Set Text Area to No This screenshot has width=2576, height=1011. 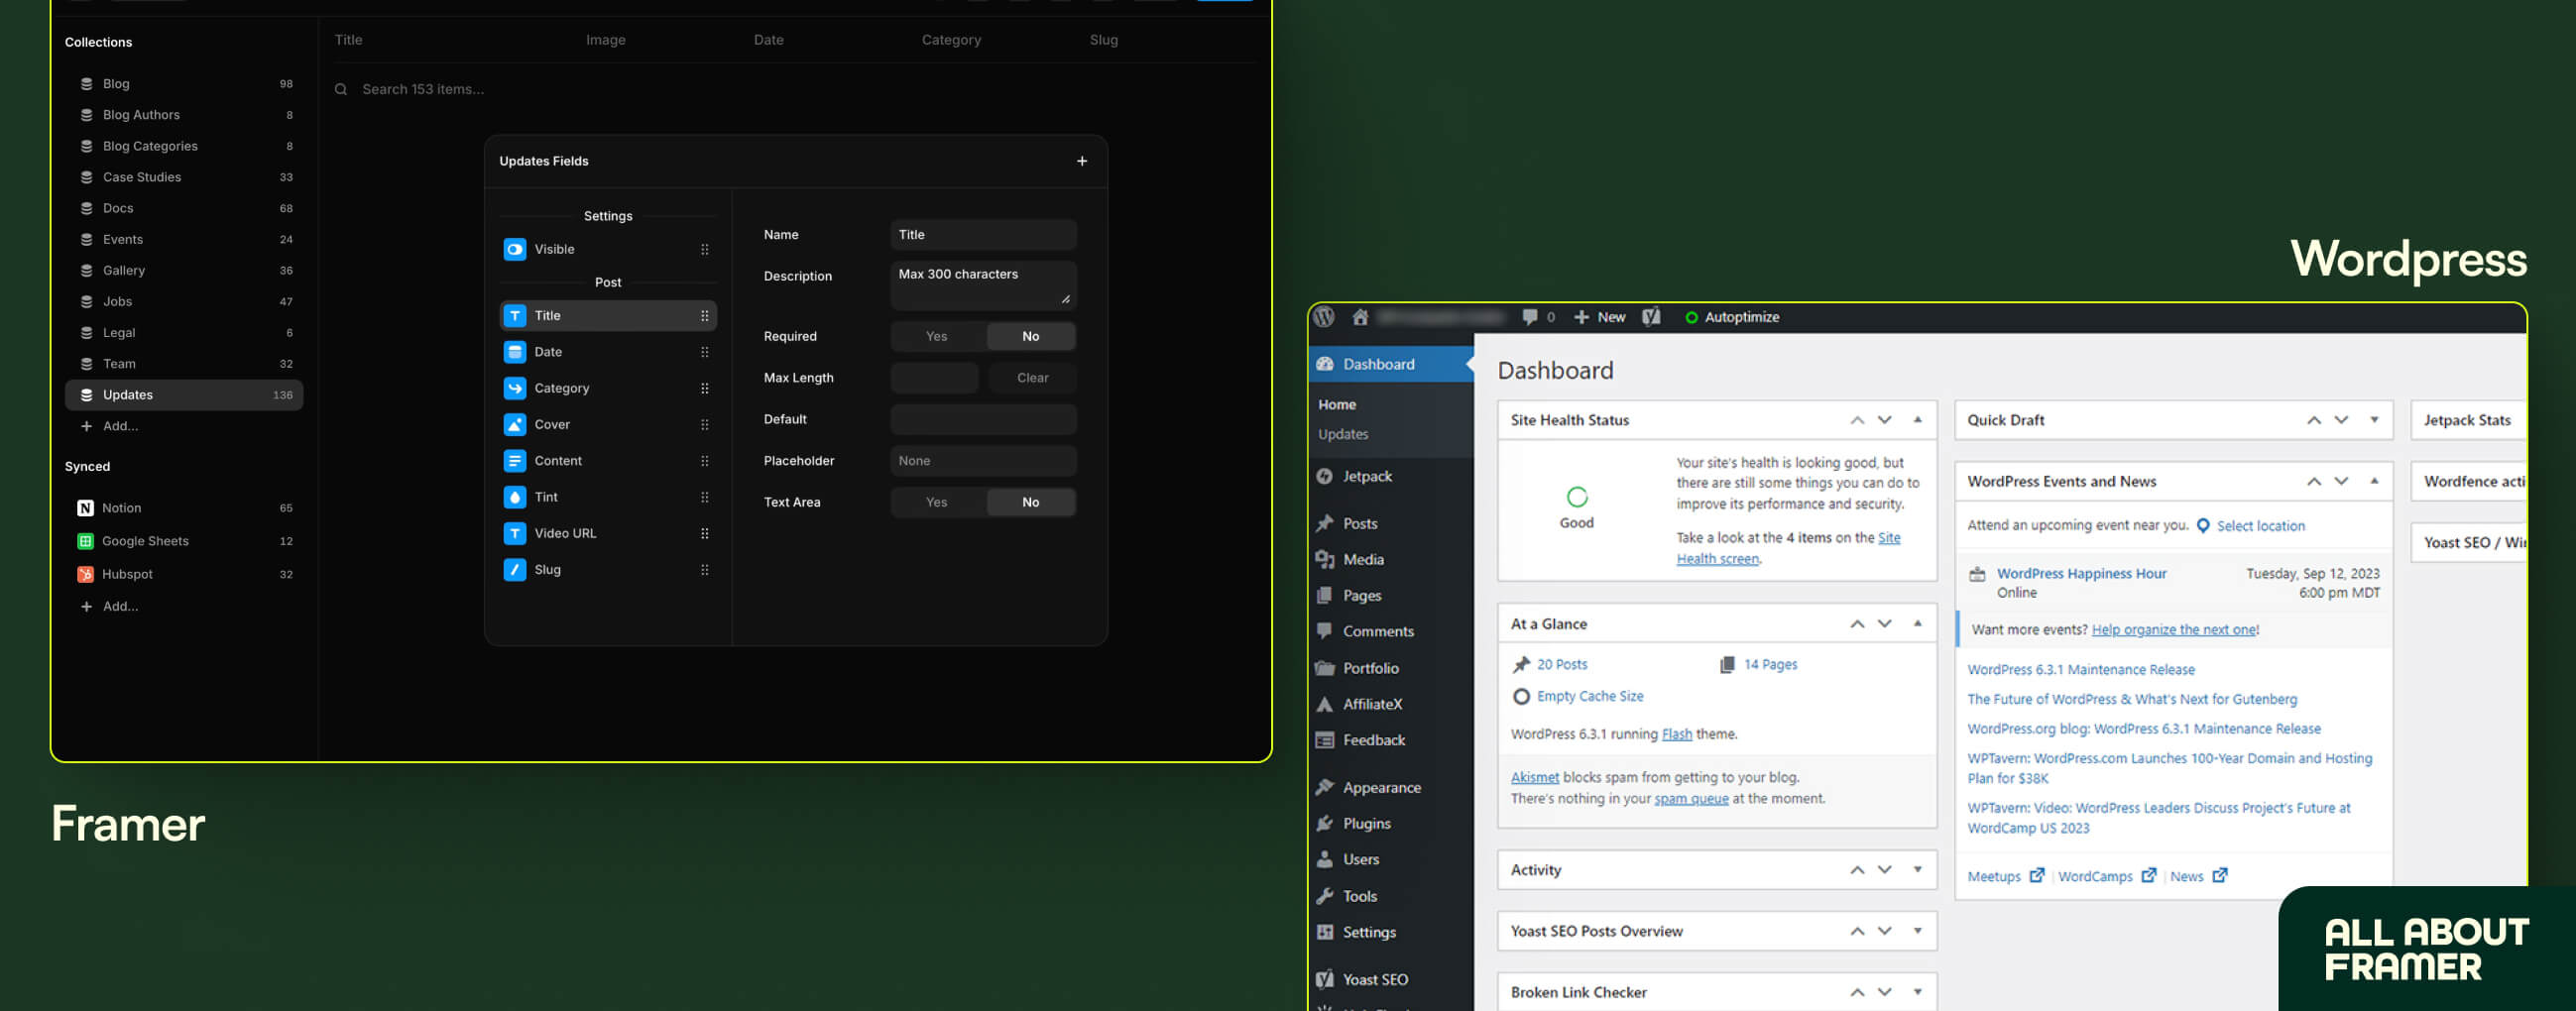coord(1030,503)
